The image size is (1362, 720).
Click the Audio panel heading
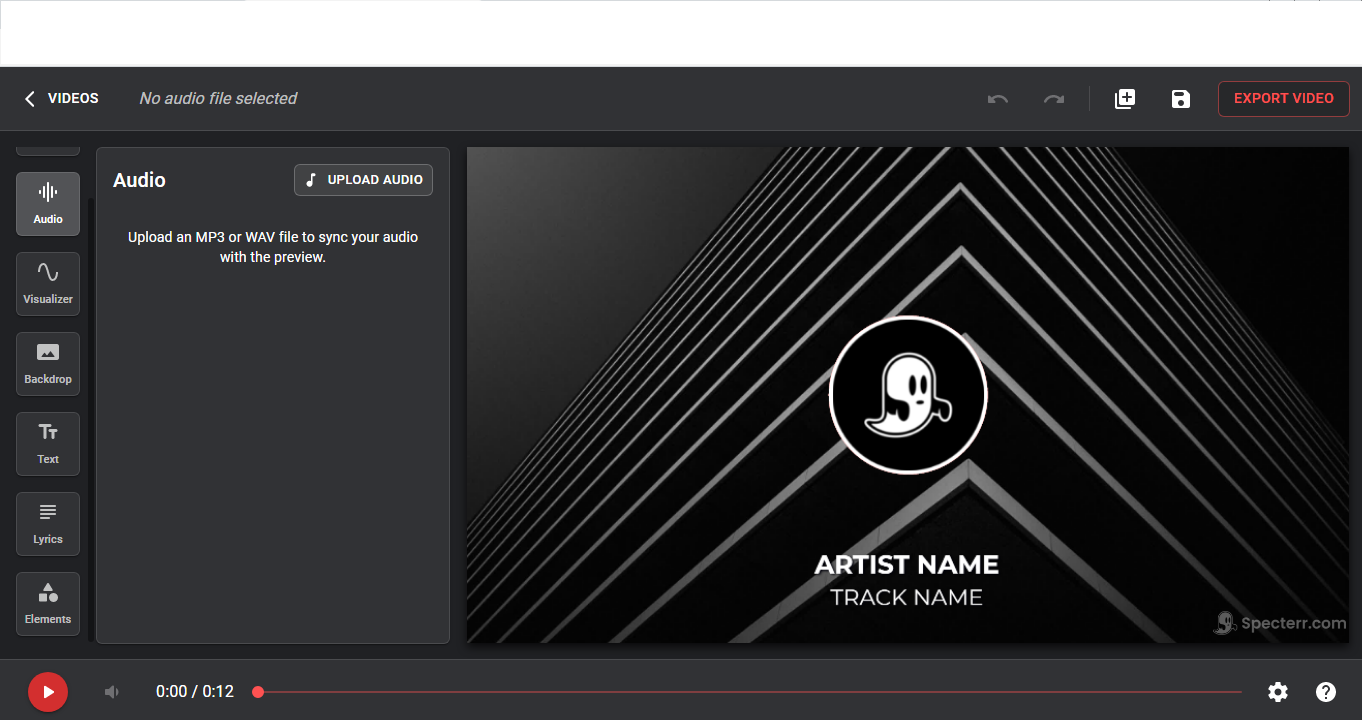coord(139,180)
